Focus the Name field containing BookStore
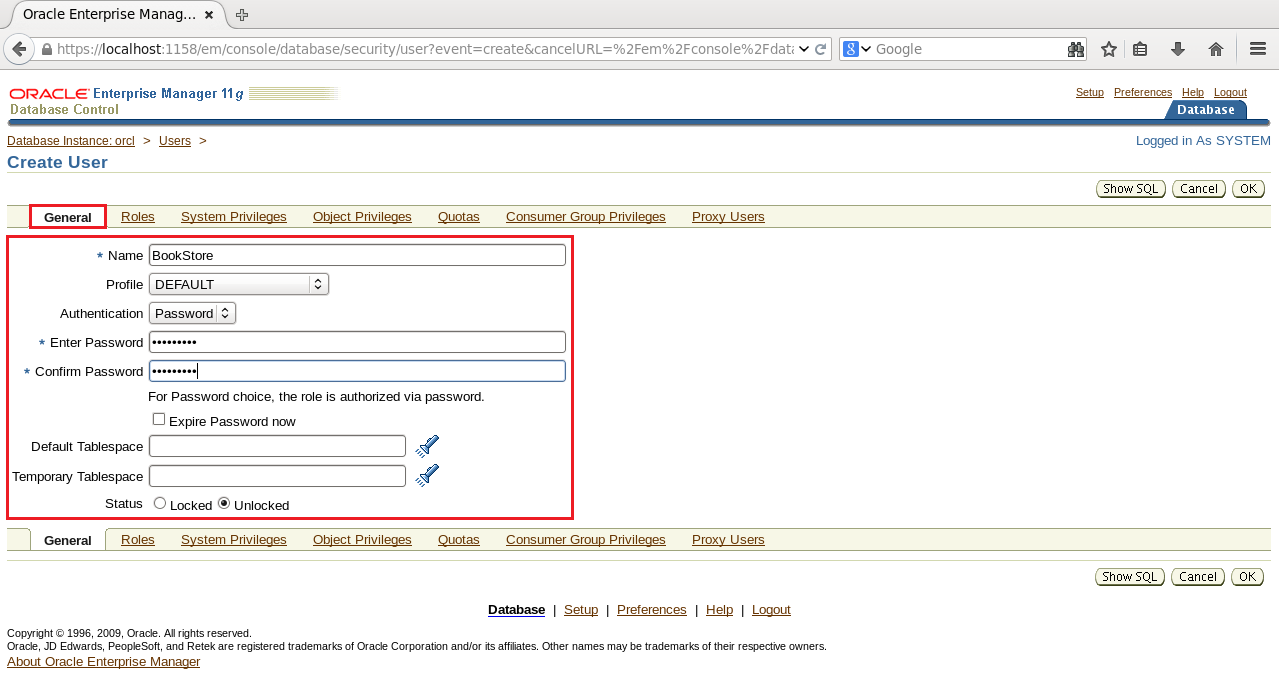This screenshot has height=677, width=1279. 357,255
